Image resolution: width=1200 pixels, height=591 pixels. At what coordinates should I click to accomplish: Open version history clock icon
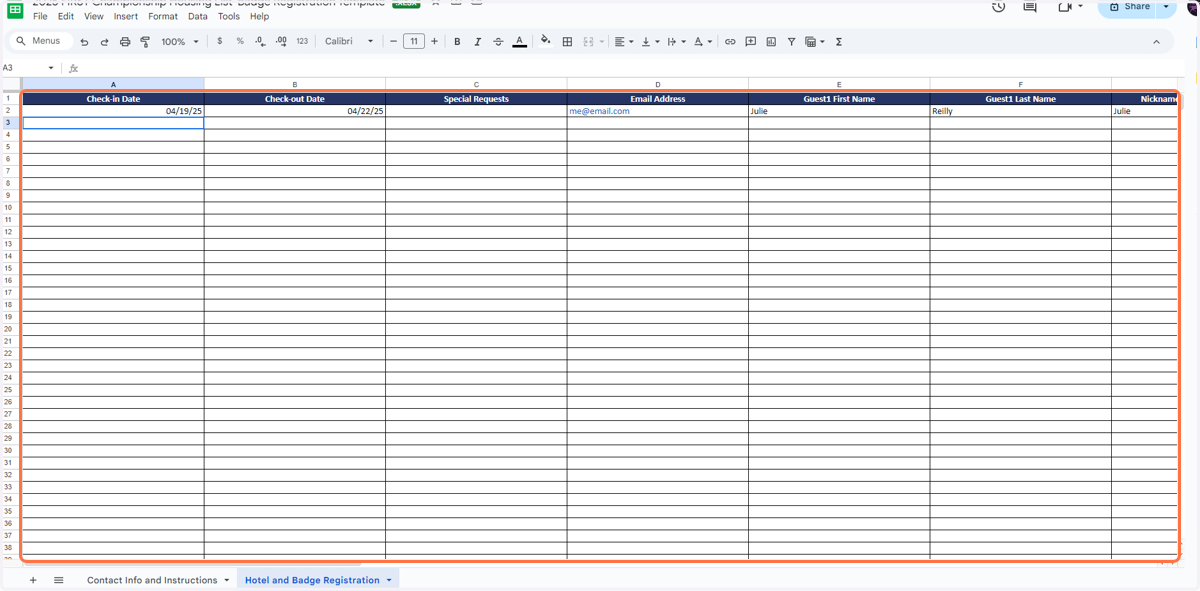pyautogui.click(x=998, y=7)
